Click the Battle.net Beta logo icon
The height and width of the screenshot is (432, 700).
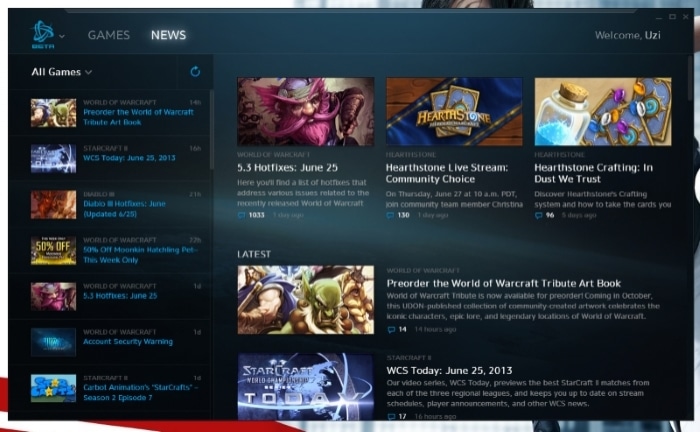(43, 34)
